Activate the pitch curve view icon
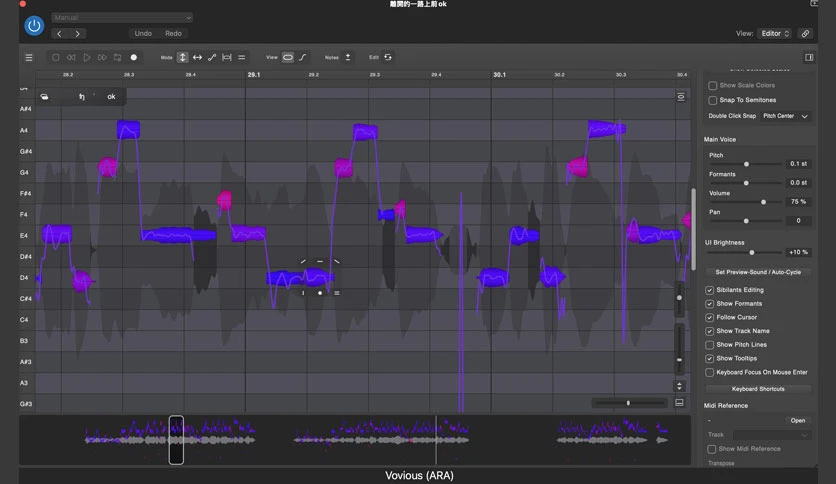Viewport: 836px width, 484px height. coord(302,58)
